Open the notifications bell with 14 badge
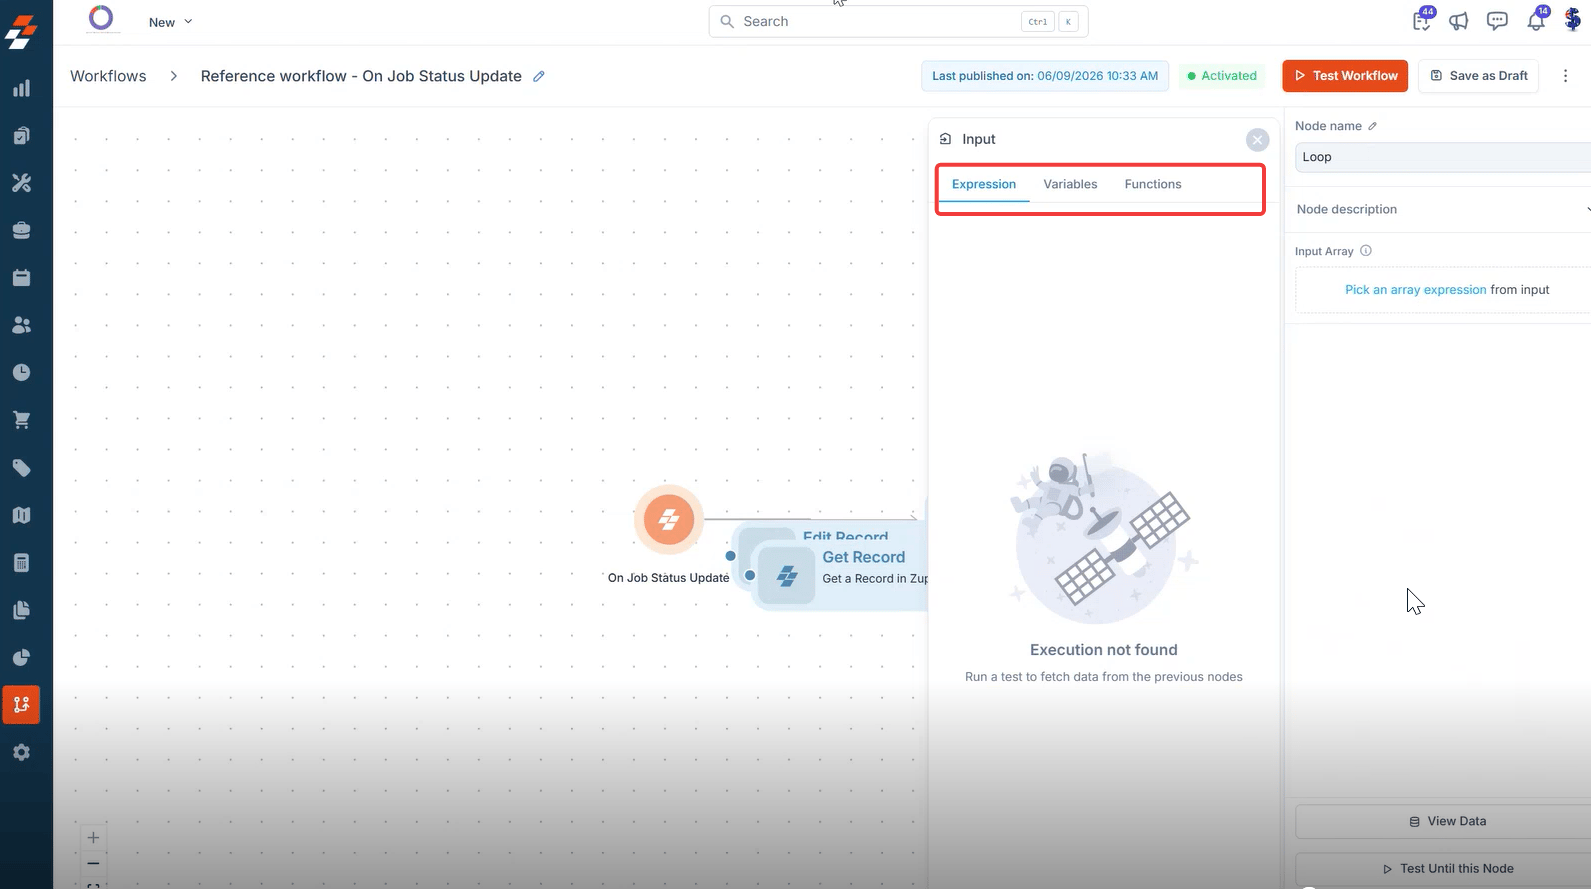1591x889 pixels. [x=1536, y=21]
